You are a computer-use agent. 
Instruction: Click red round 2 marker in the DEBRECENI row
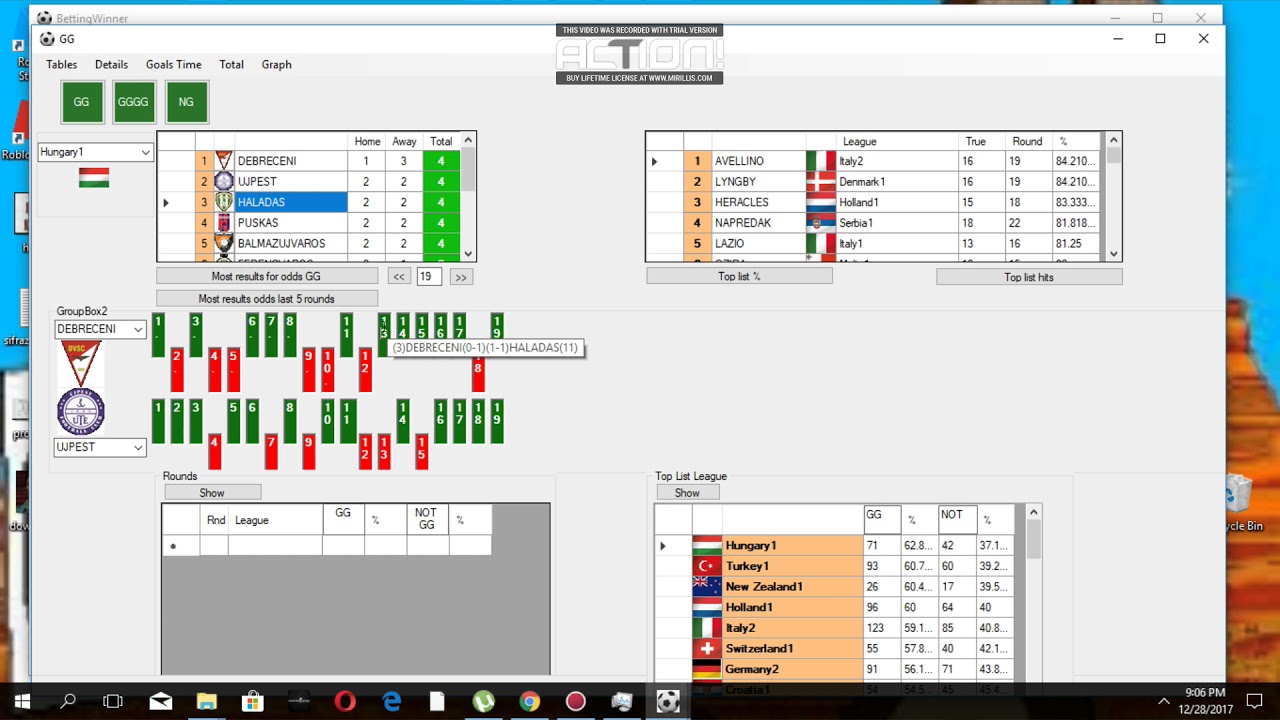pyautogui.click(x=177, y=370)
